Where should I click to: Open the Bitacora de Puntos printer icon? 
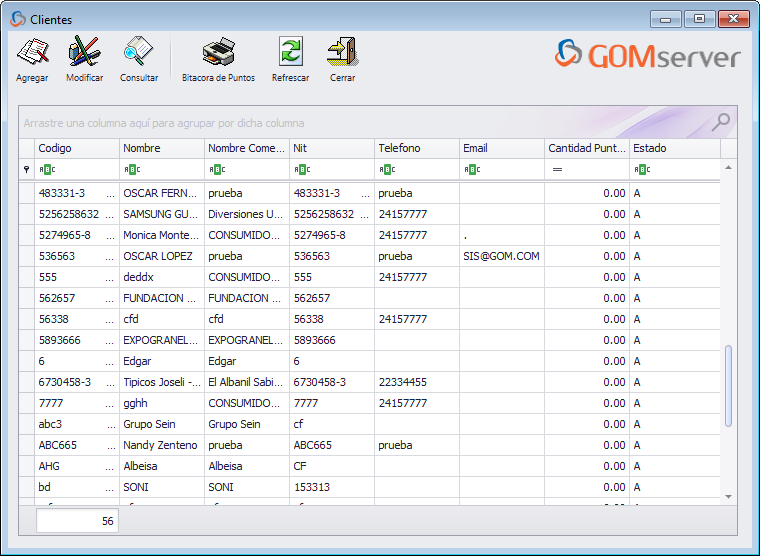pyautogui.click(x=219, y=51)
